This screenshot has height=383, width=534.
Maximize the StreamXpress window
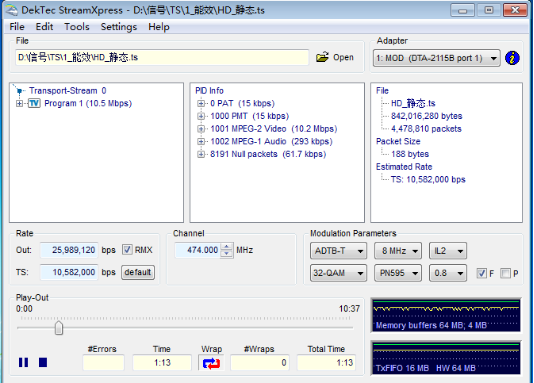(x=489, y=10)
